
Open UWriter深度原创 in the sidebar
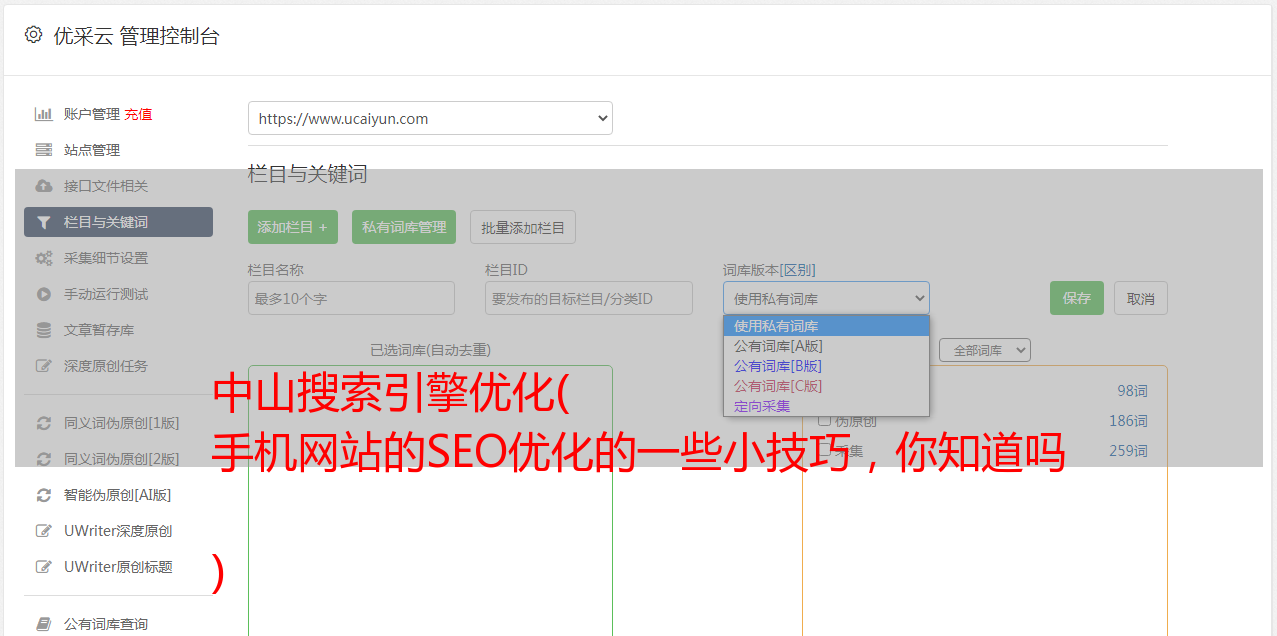118,531
